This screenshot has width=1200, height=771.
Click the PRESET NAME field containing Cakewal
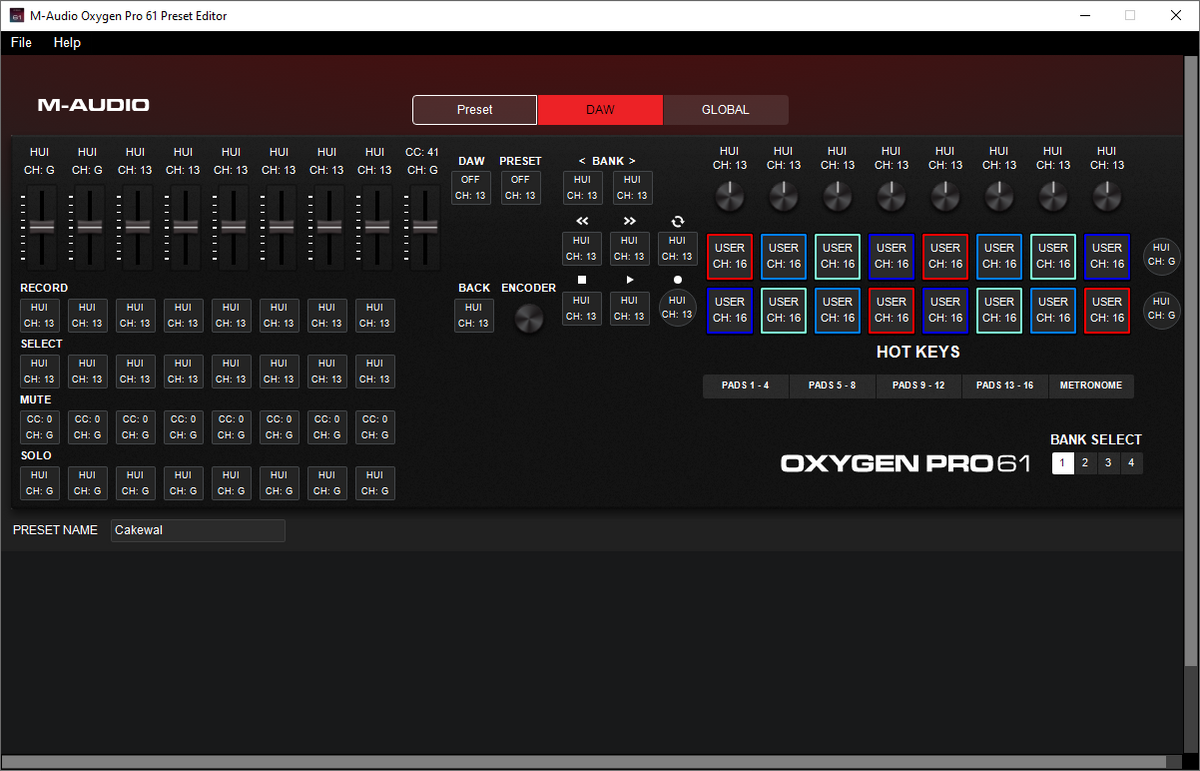click(x=198, y=531)
